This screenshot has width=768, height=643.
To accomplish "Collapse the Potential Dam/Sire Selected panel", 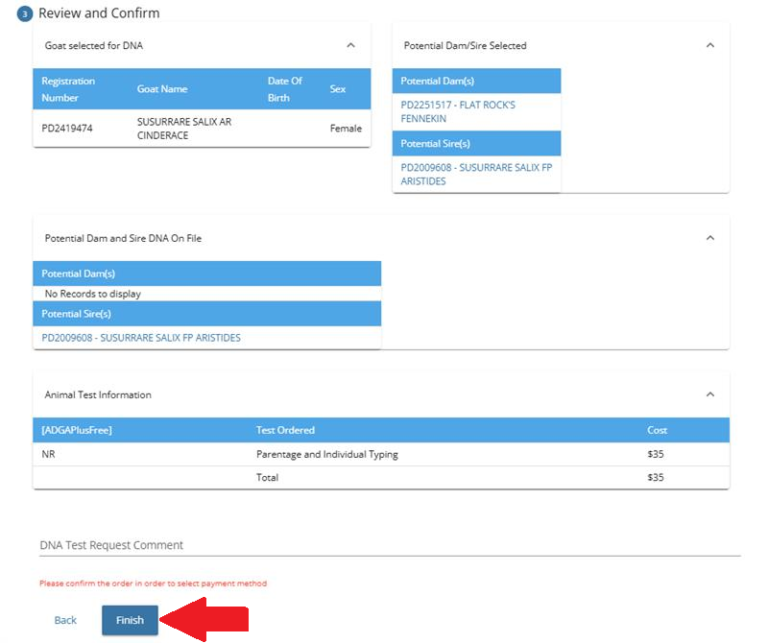I will pos(709,45).
